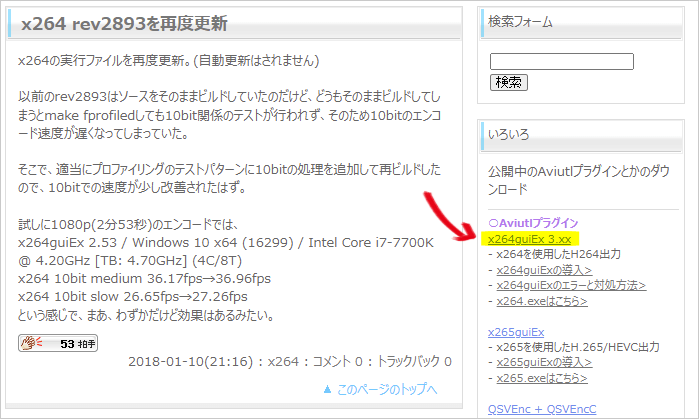Click the line x264 10bit medium 36.17fps→36.96fps

tap(144, 279)
